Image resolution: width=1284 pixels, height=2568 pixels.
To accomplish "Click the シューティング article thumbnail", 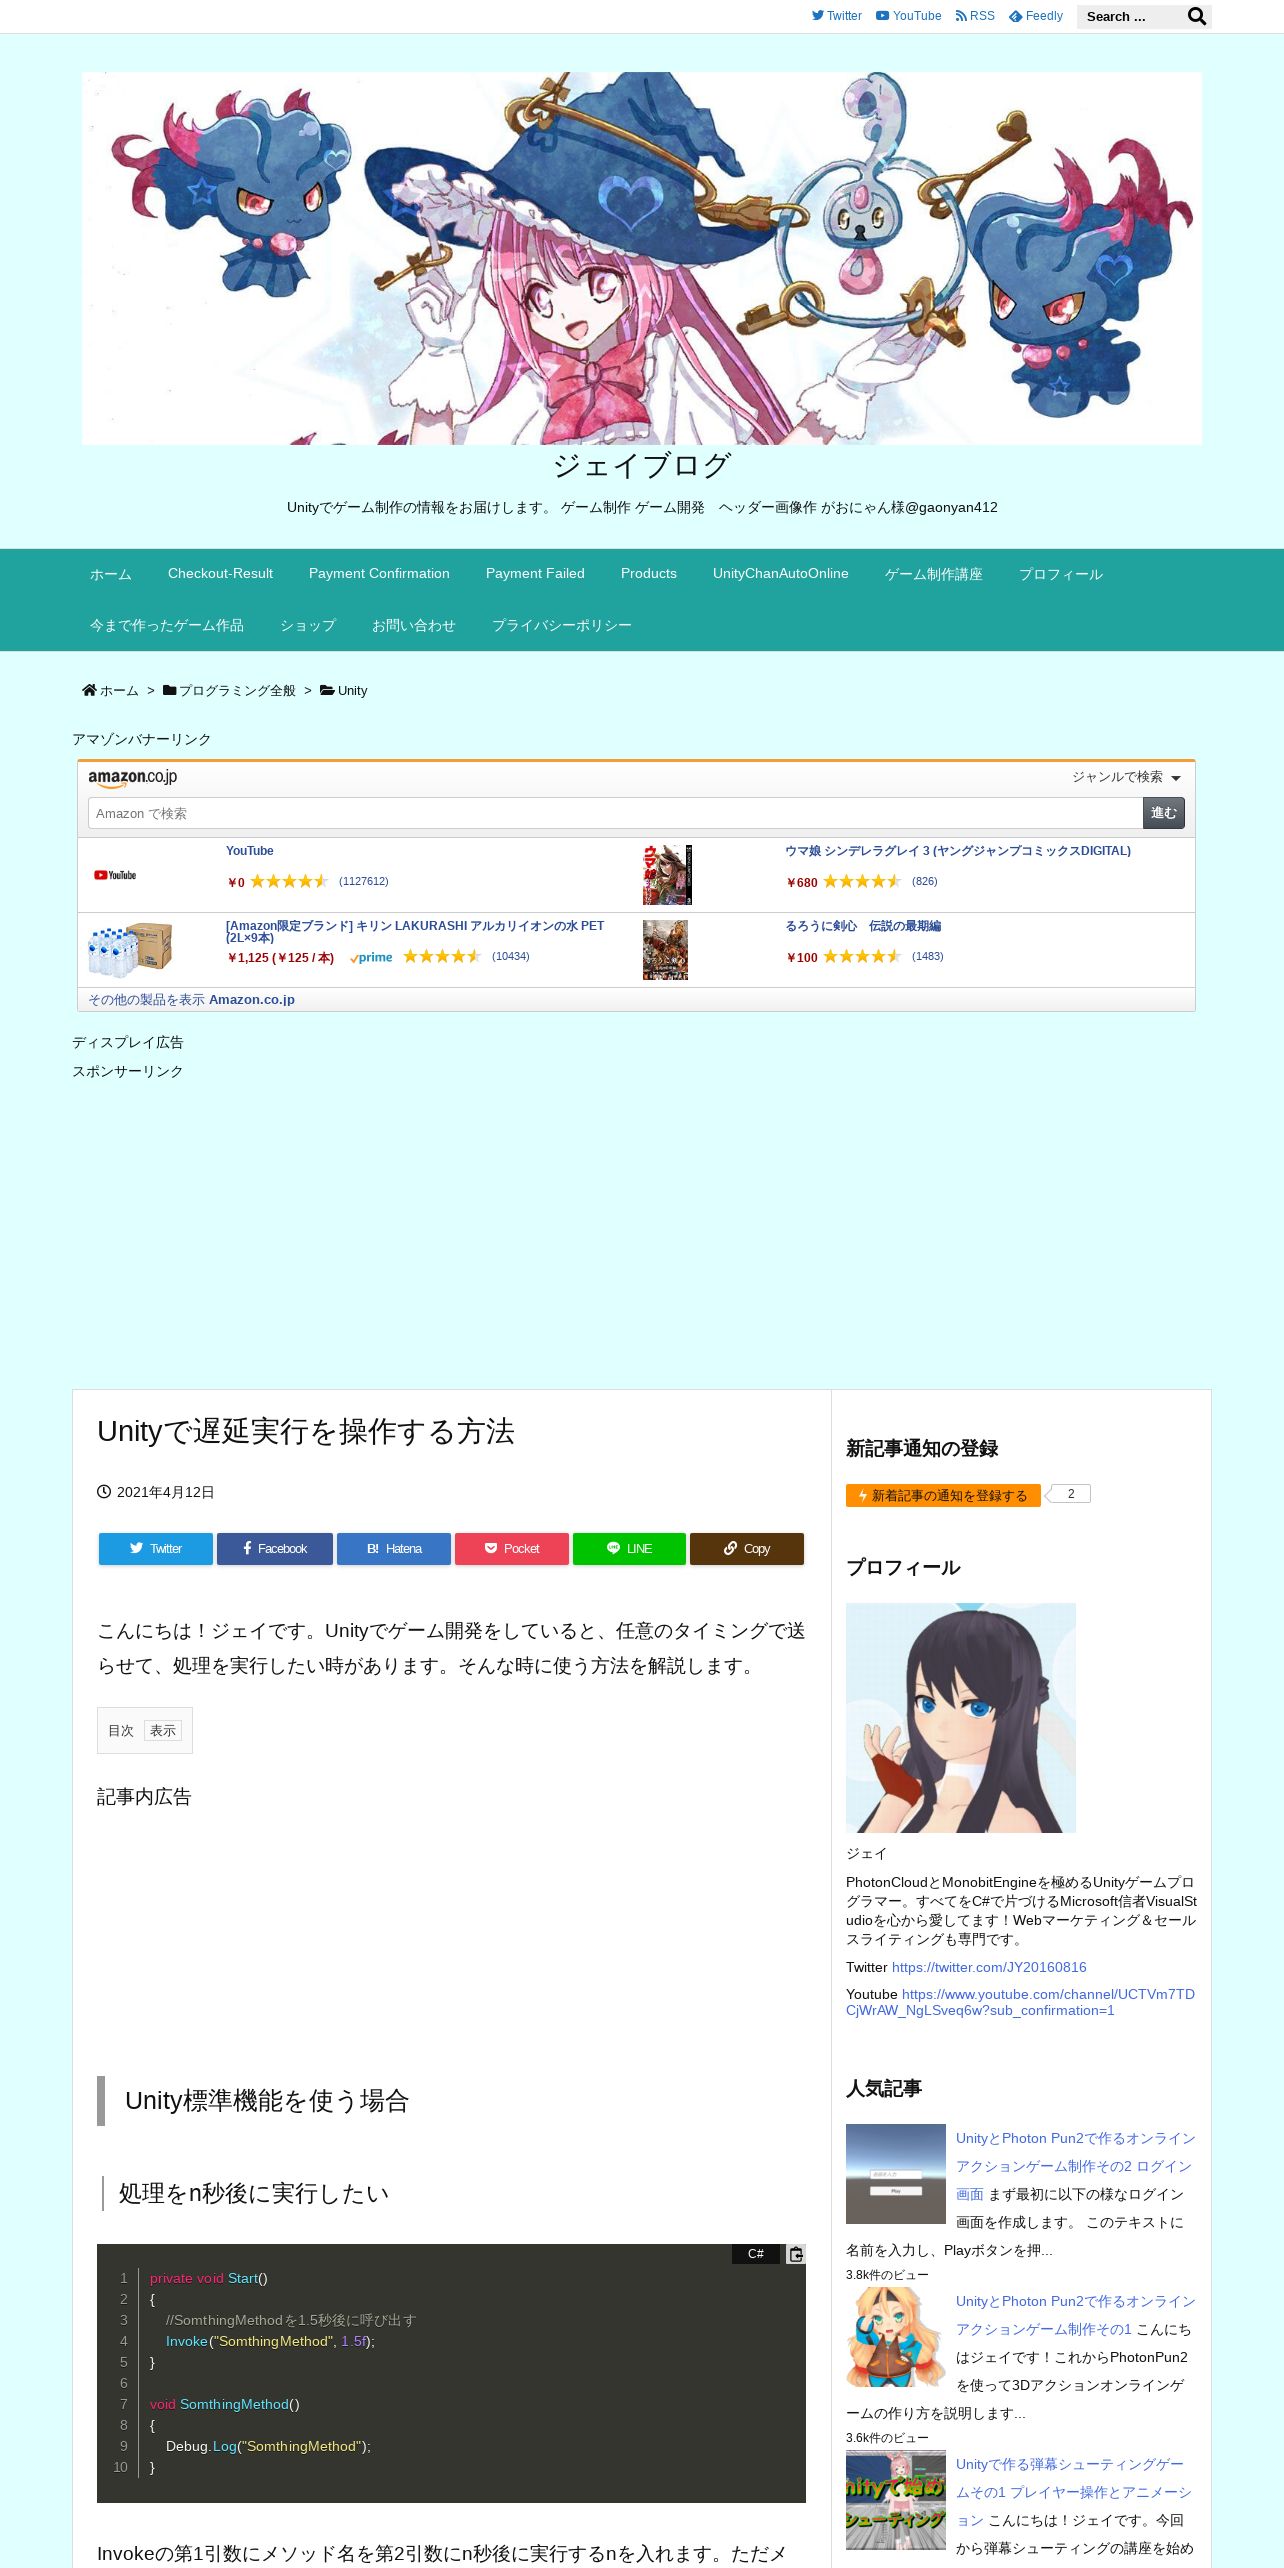I will [x=896, y=2500].
